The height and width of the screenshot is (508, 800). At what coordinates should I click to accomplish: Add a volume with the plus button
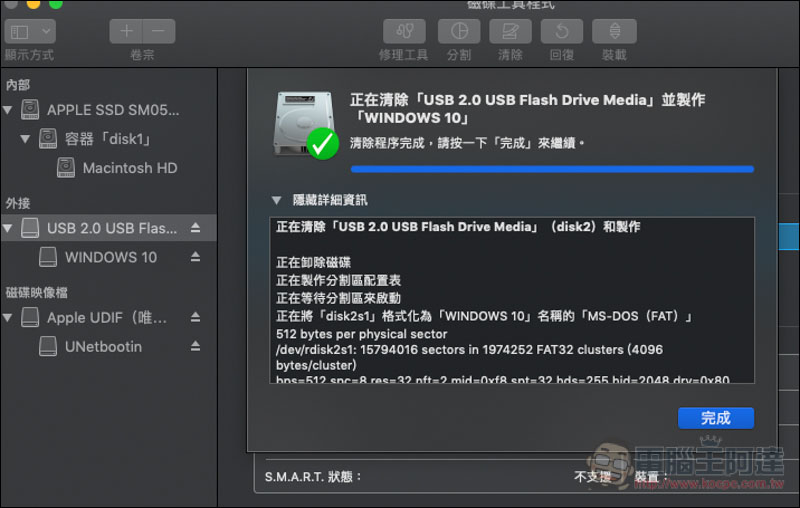click(126, 32)
